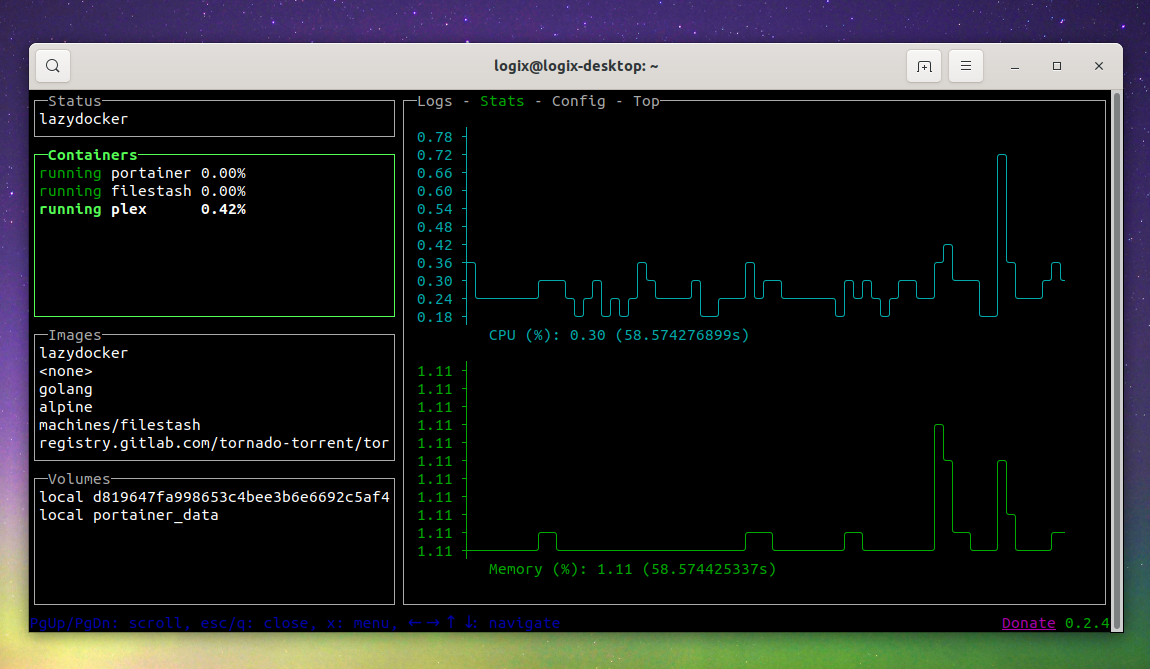Click the window title logix@logix-desktop
Screen dimensions: 1150x669
click(x=576, y=66)
